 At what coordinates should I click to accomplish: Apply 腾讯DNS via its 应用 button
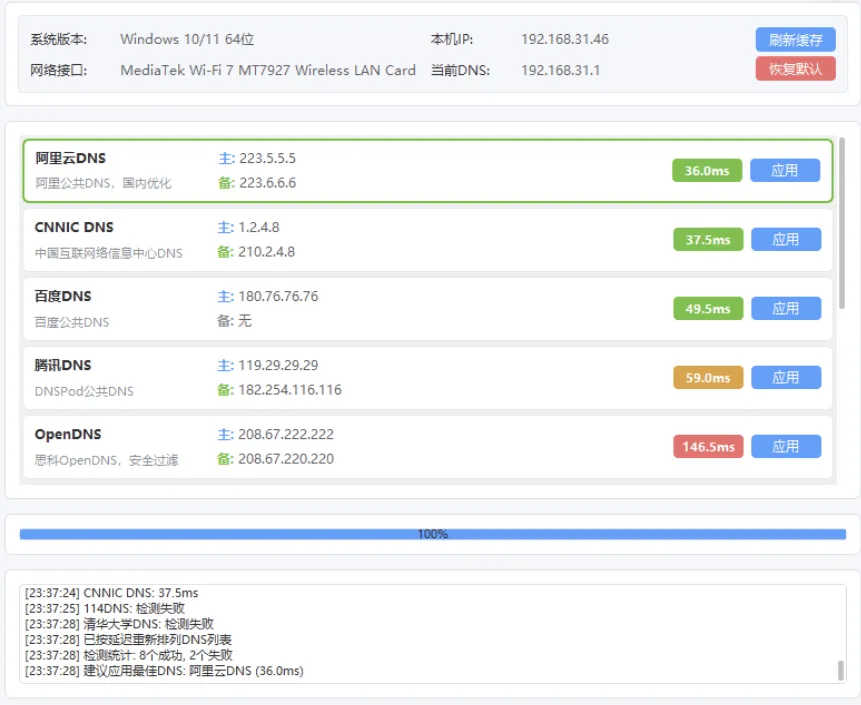click(x=785, y=377)
